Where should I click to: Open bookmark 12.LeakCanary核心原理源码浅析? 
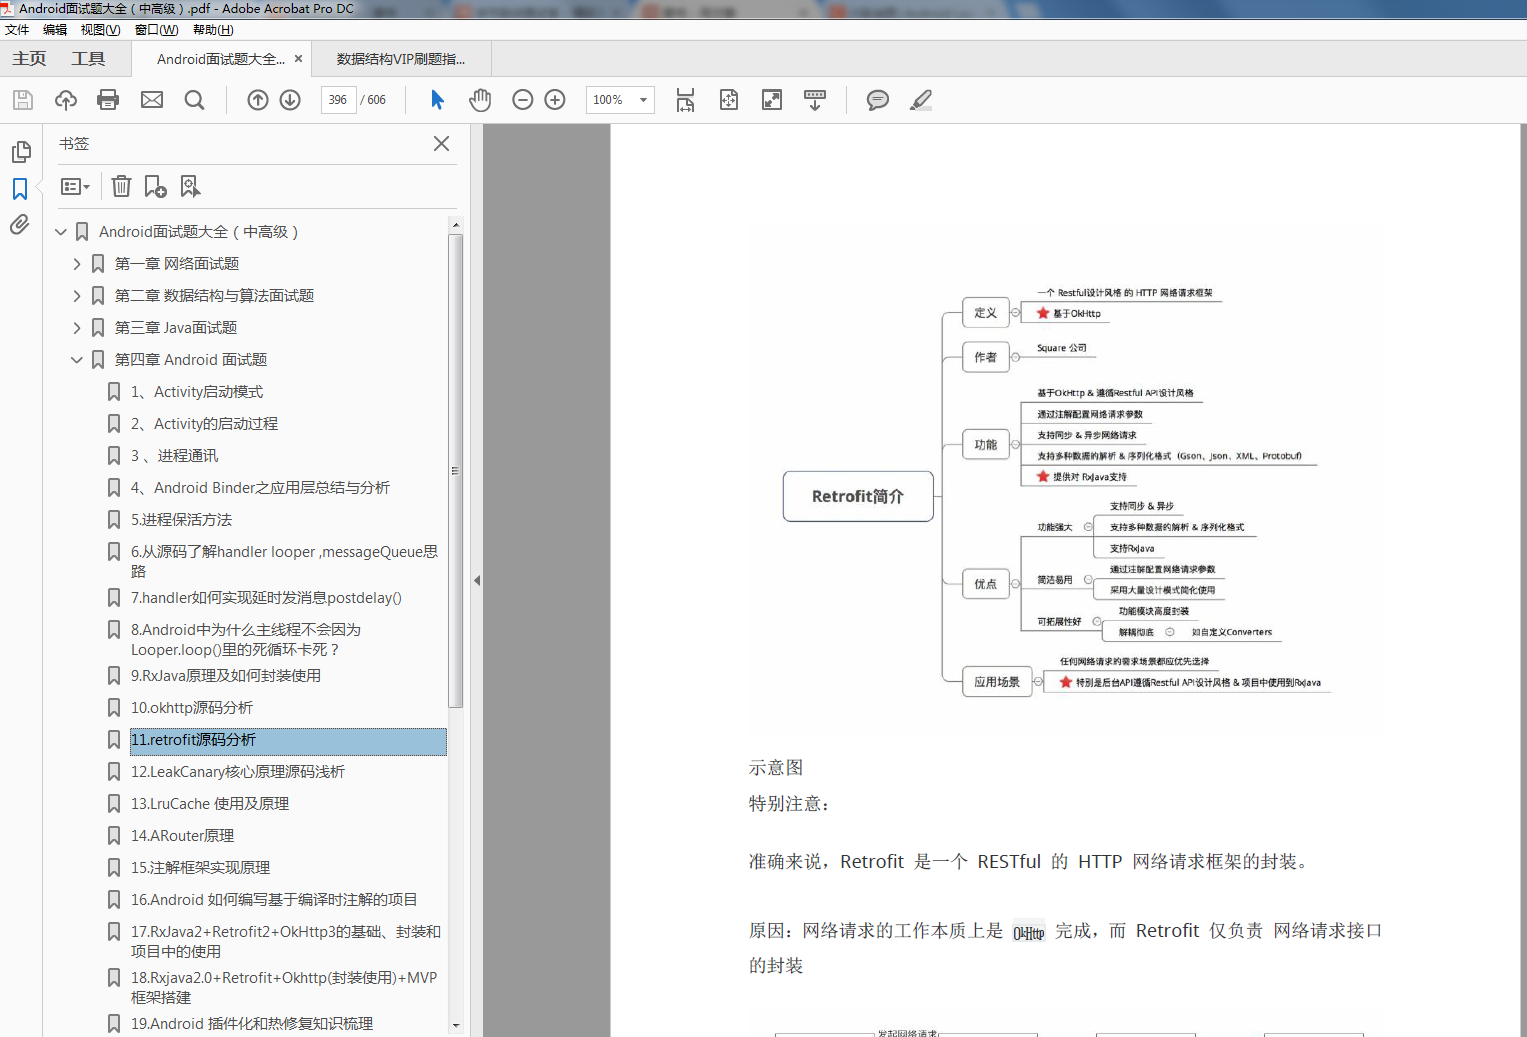238,772
